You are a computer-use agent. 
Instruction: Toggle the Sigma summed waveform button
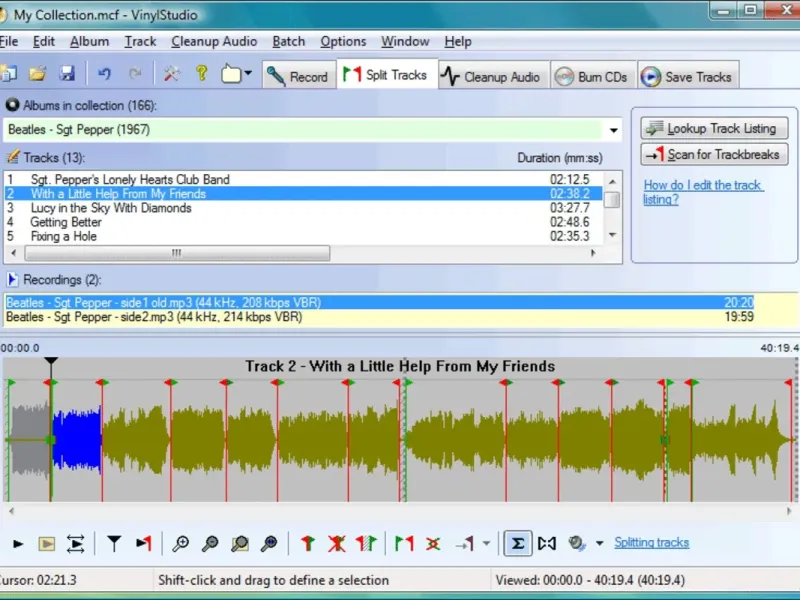click(517, 544)
